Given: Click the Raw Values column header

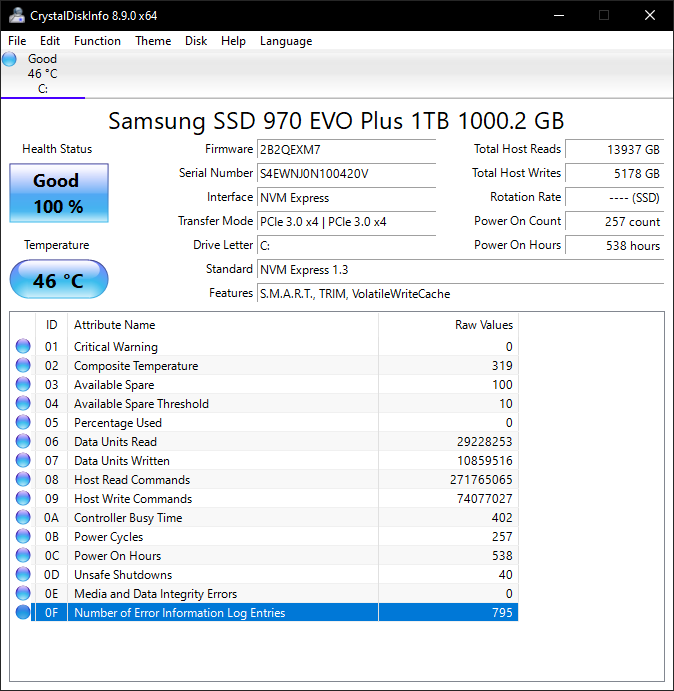Looking at the screenshot, I should click(x=448, y=325).
